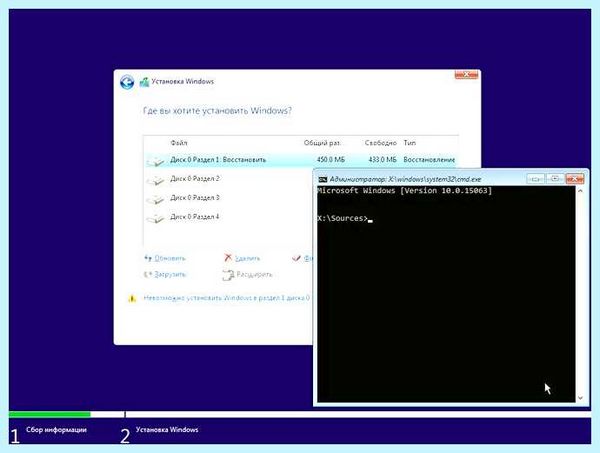Select drive icon for Disk 0 Partition 3

(x=155, y=199)
